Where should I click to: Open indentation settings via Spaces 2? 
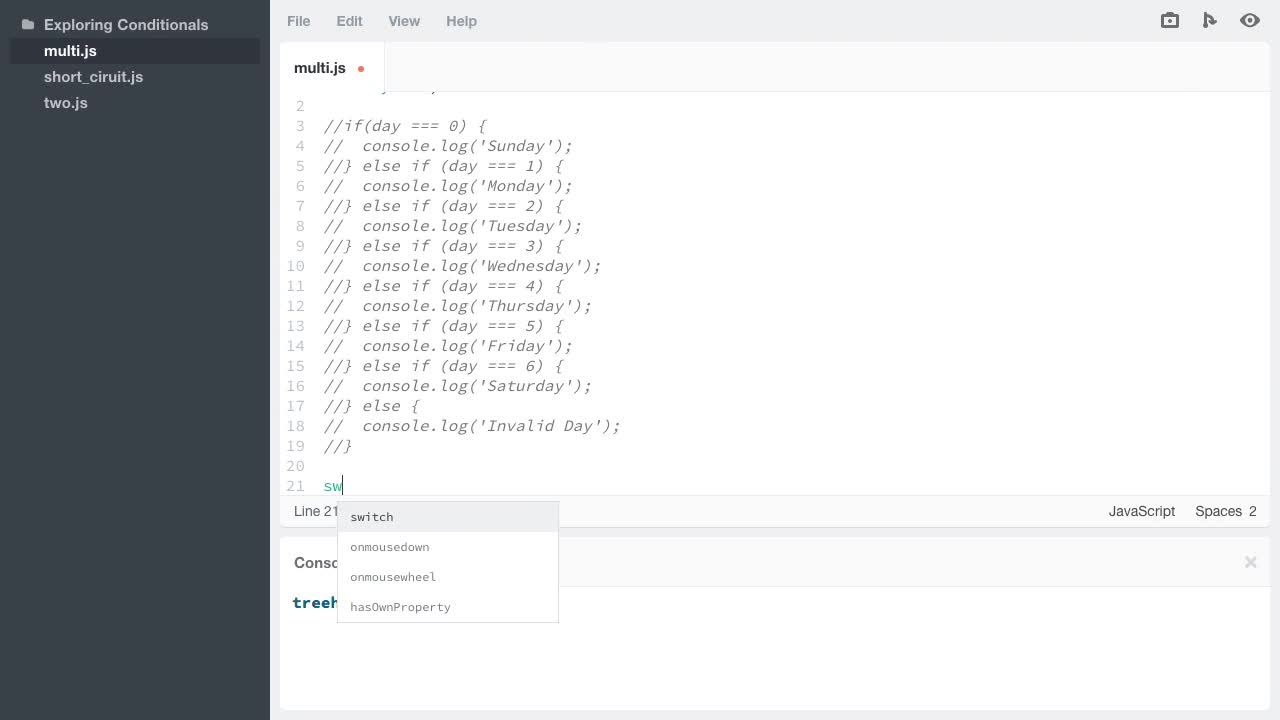coord(1225,511)
